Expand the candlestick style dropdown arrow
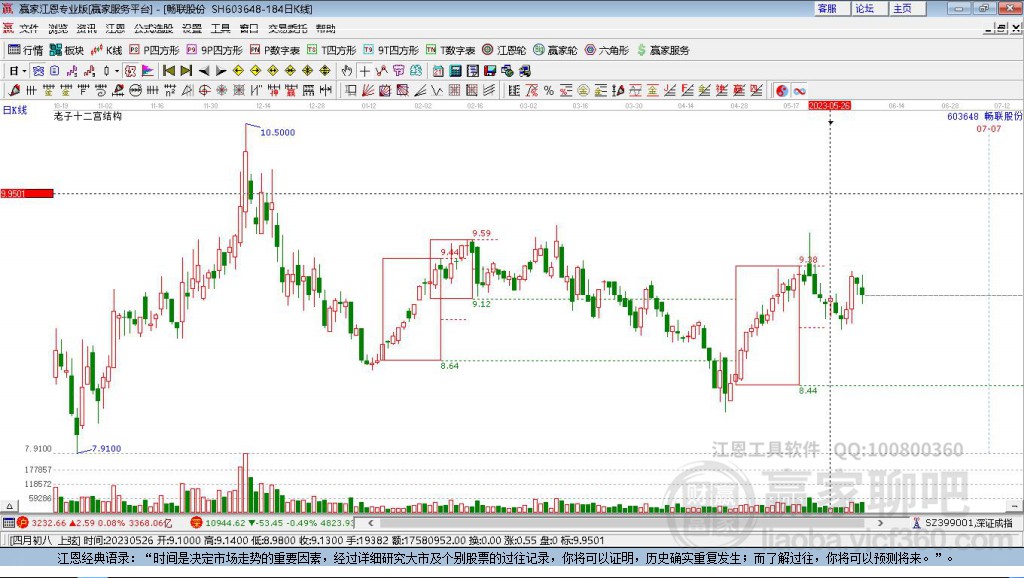The height and width of the screenshot is (578, 1024). coord(117,71)
